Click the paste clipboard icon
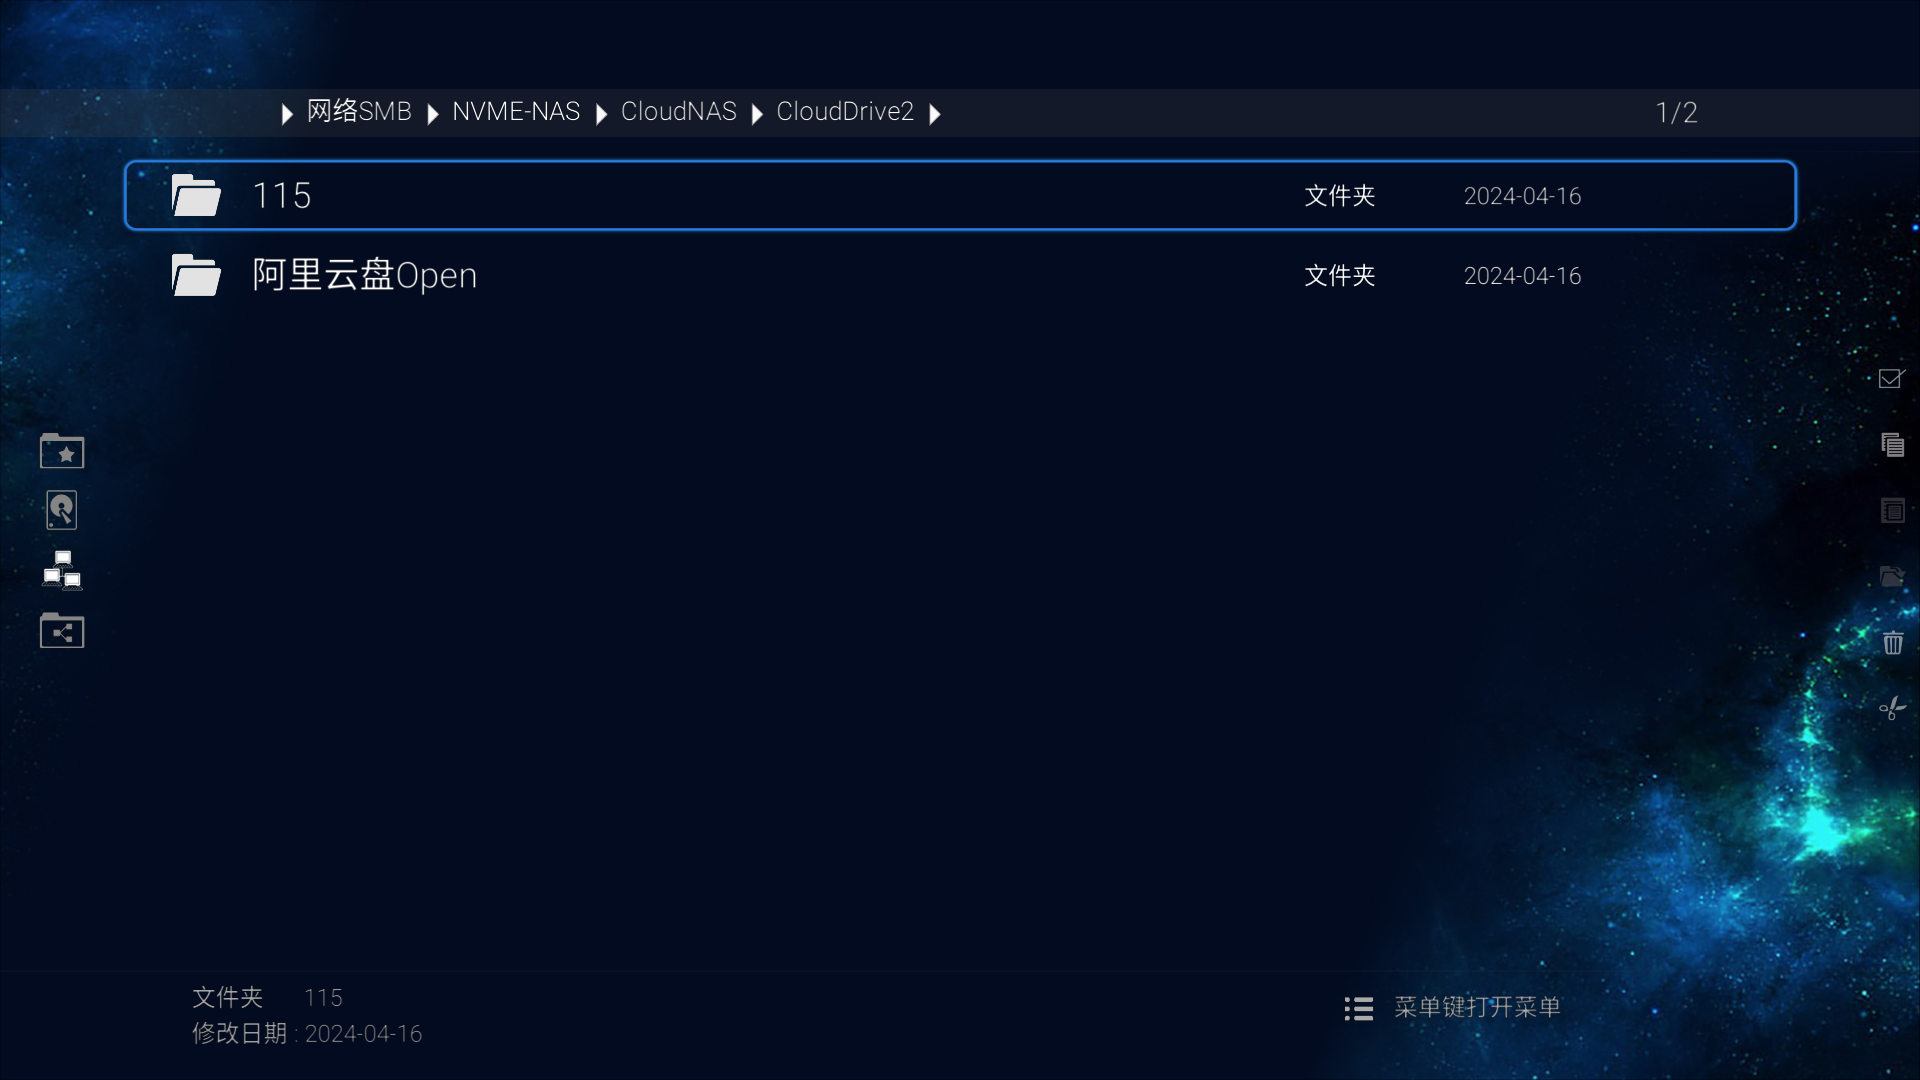Screen dimensions: 1920x1080 tap(1892, 510)
